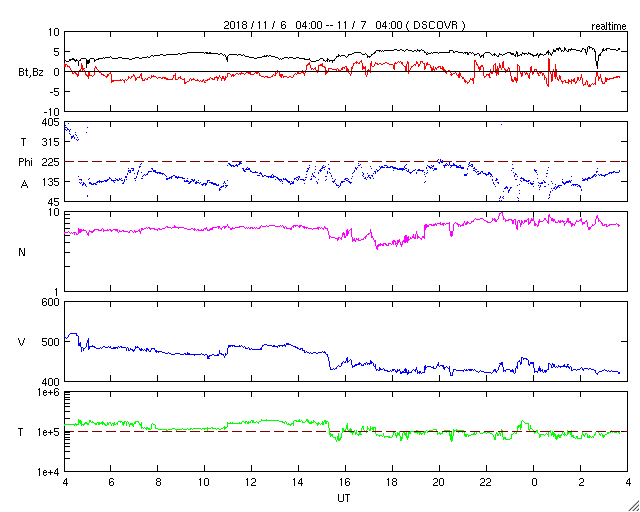Click the "18" hour tick label on the UT axis
640x512 pixels.
coord(392,482)
